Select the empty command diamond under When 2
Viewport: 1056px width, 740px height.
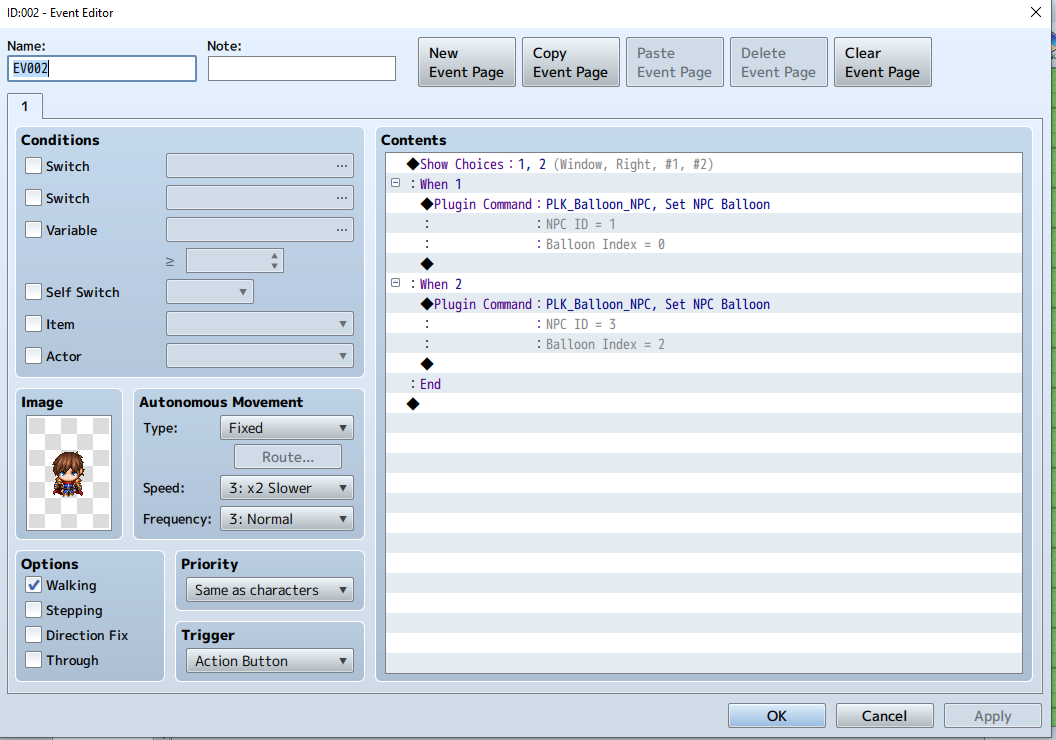(x=427, y=364)
